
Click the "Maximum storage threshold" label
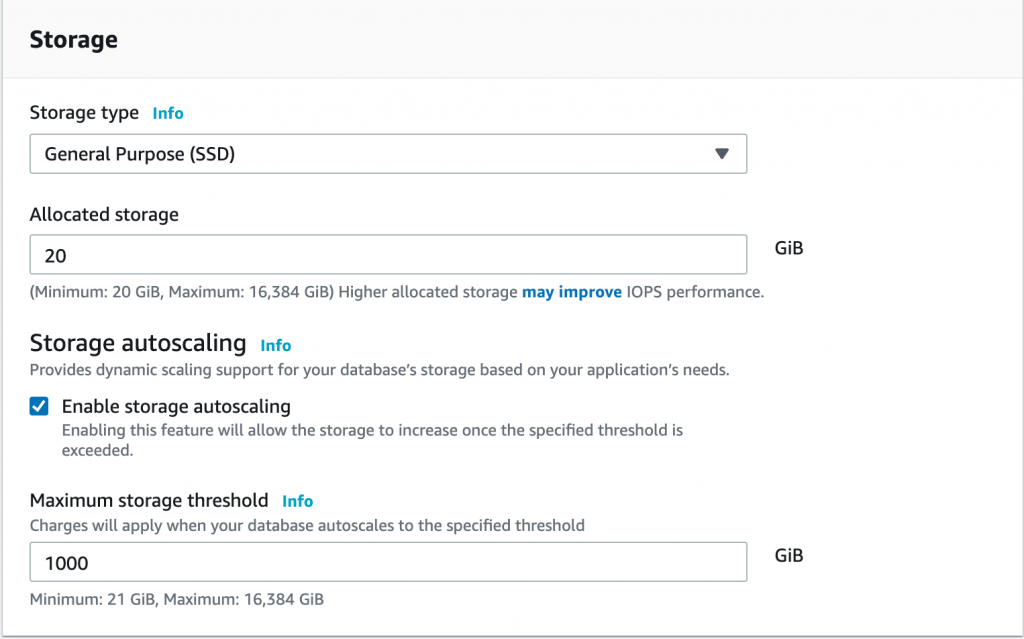click(x=149, y=500)
